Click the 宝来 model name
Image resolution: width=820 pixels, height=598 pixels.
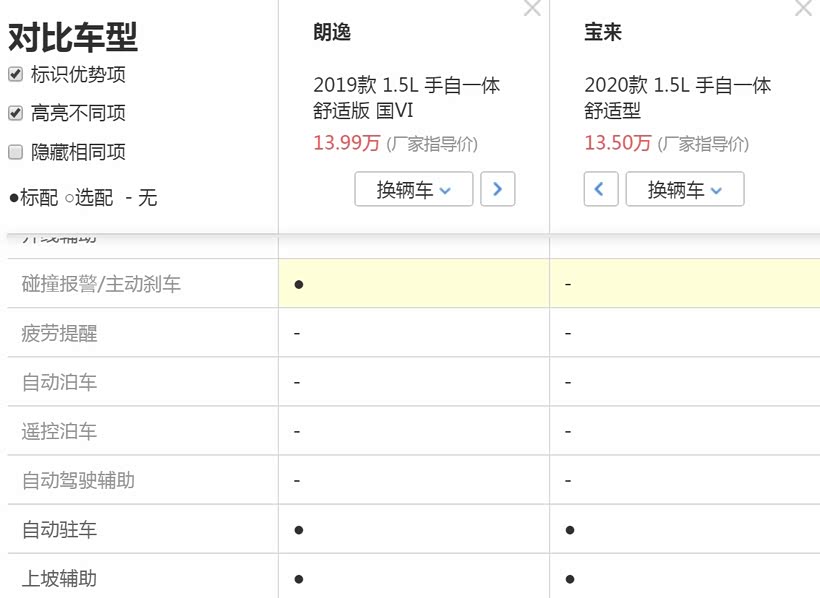pyautogui.click(x=603, y=32)
